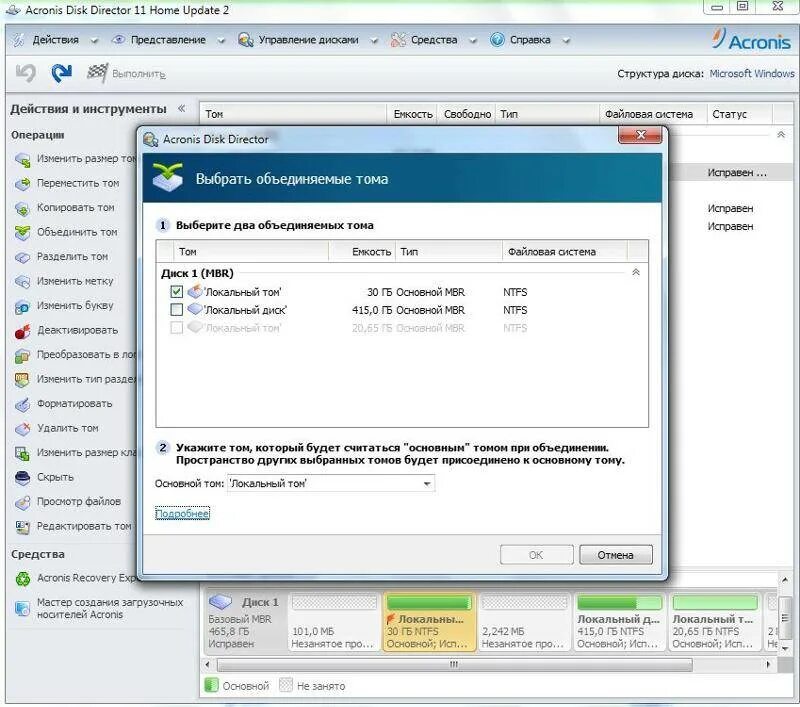Click the 'Локальный диск' row text in dialog
The image size is (800, 707).
[246, 310]
